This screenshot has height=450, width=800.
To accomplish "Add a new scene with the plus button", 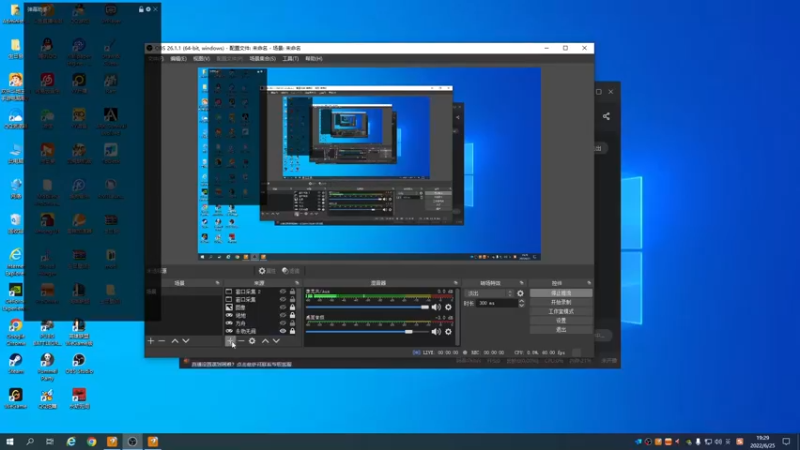I will [x=151, y=341].
